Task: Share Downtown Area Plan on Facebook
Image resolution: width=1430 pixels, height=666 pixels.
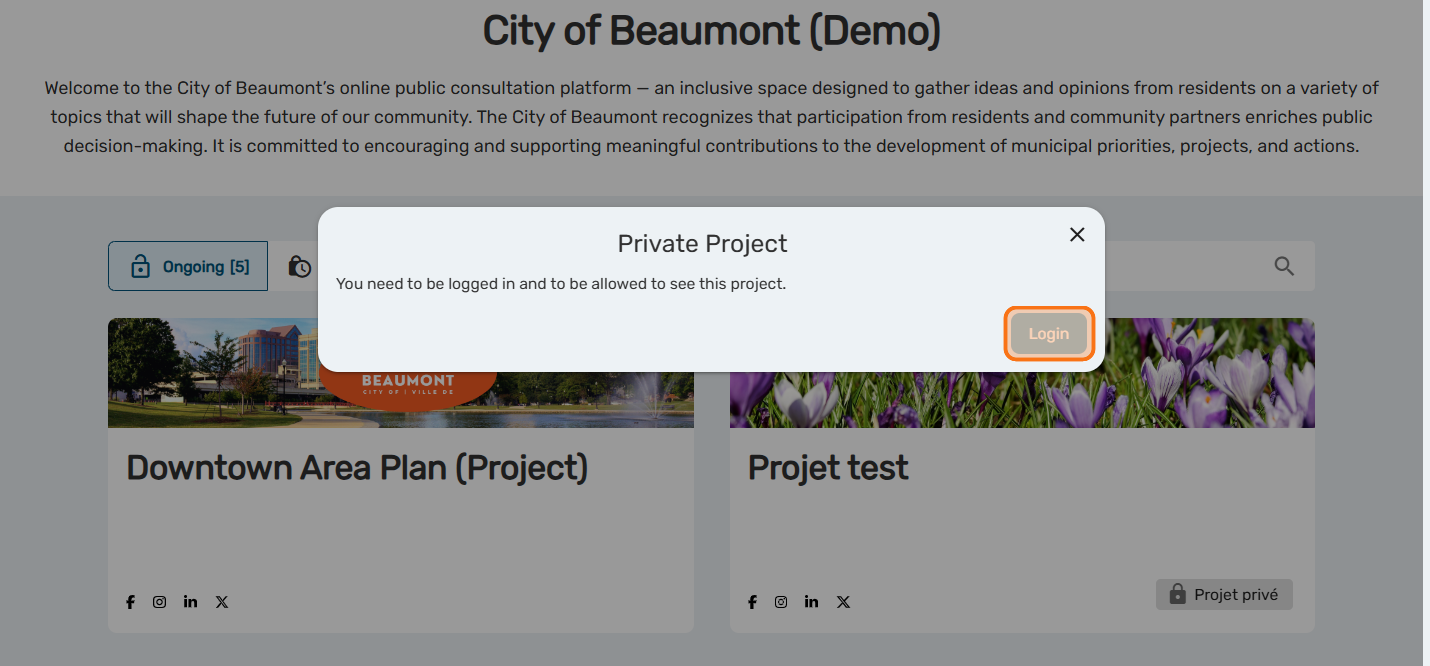Action: (x=130, y=602)
